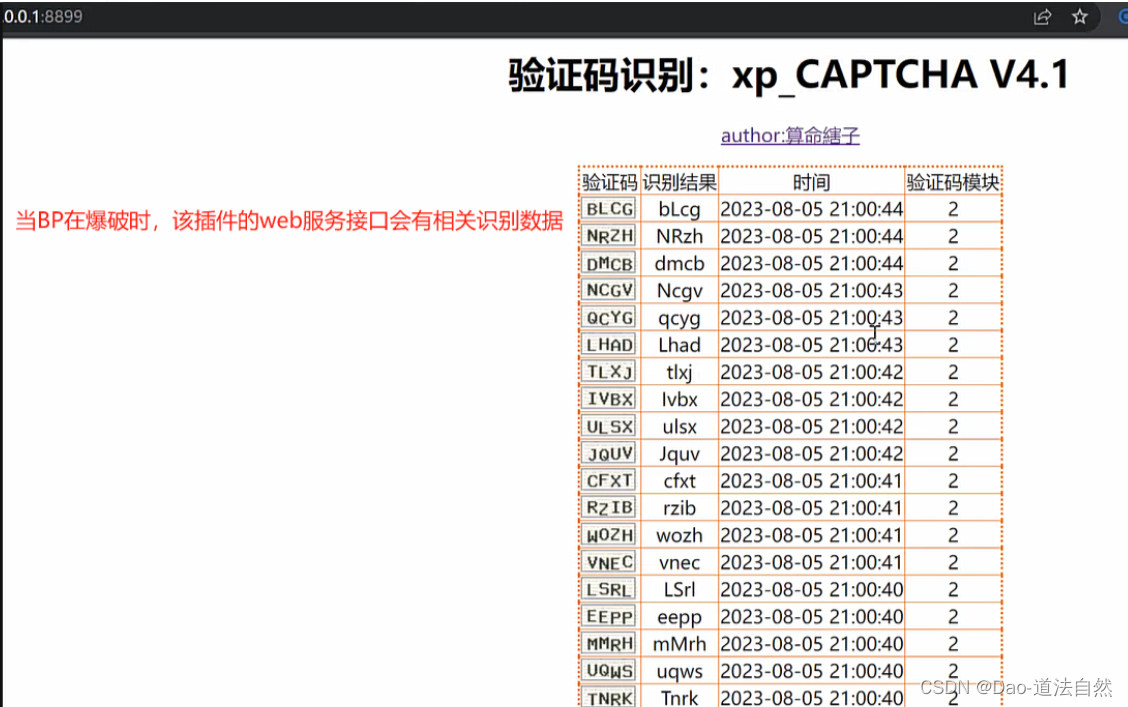Click the timestamp in the cfxt row
The width and height of the screenshot is (1128, 707).
(x=811, y=481)
